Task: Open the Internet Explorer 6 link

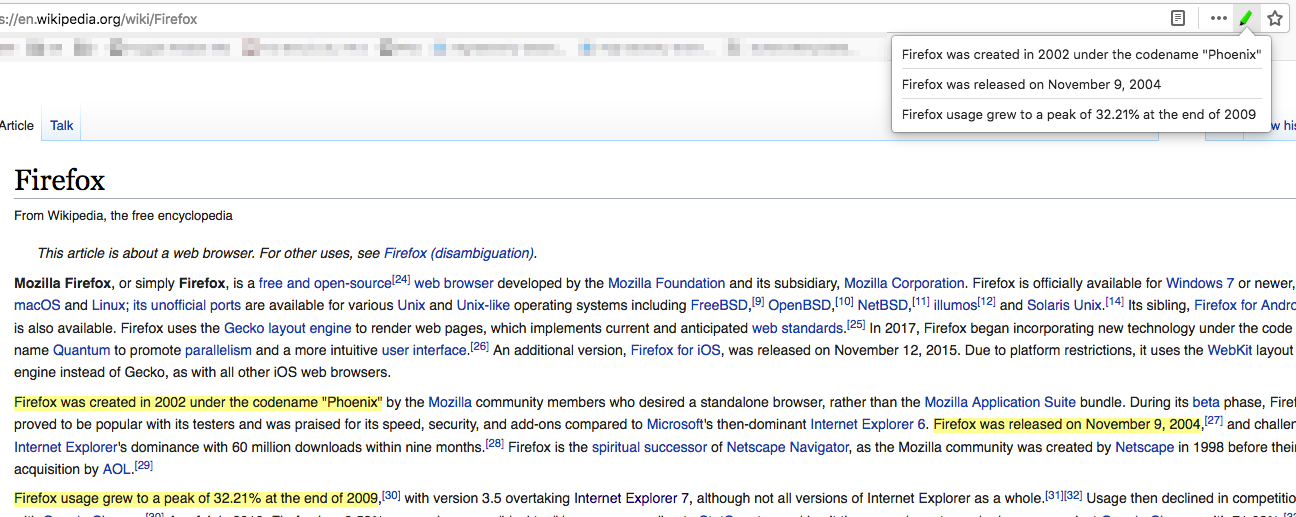Action: point(868,424)
